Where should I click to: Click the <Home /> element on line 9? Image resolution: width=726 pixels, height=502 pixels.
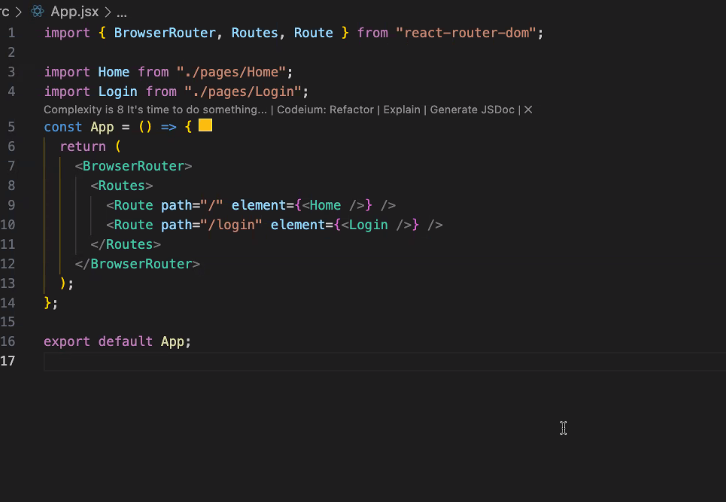tap(333, 205)
